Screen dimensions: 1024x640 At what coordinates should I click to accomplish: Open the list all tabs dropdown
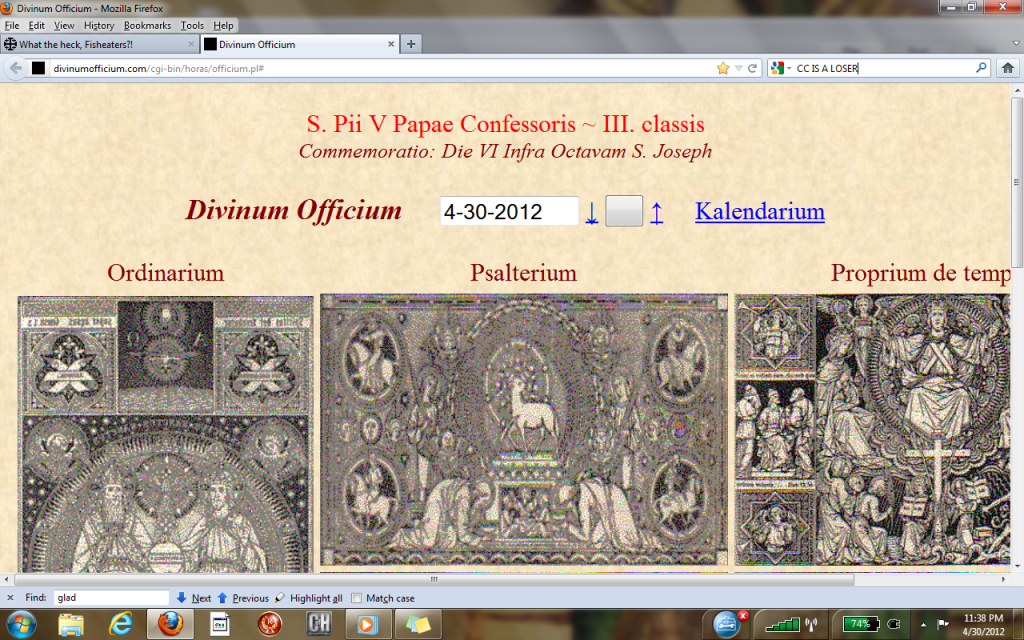point(1016,44)
